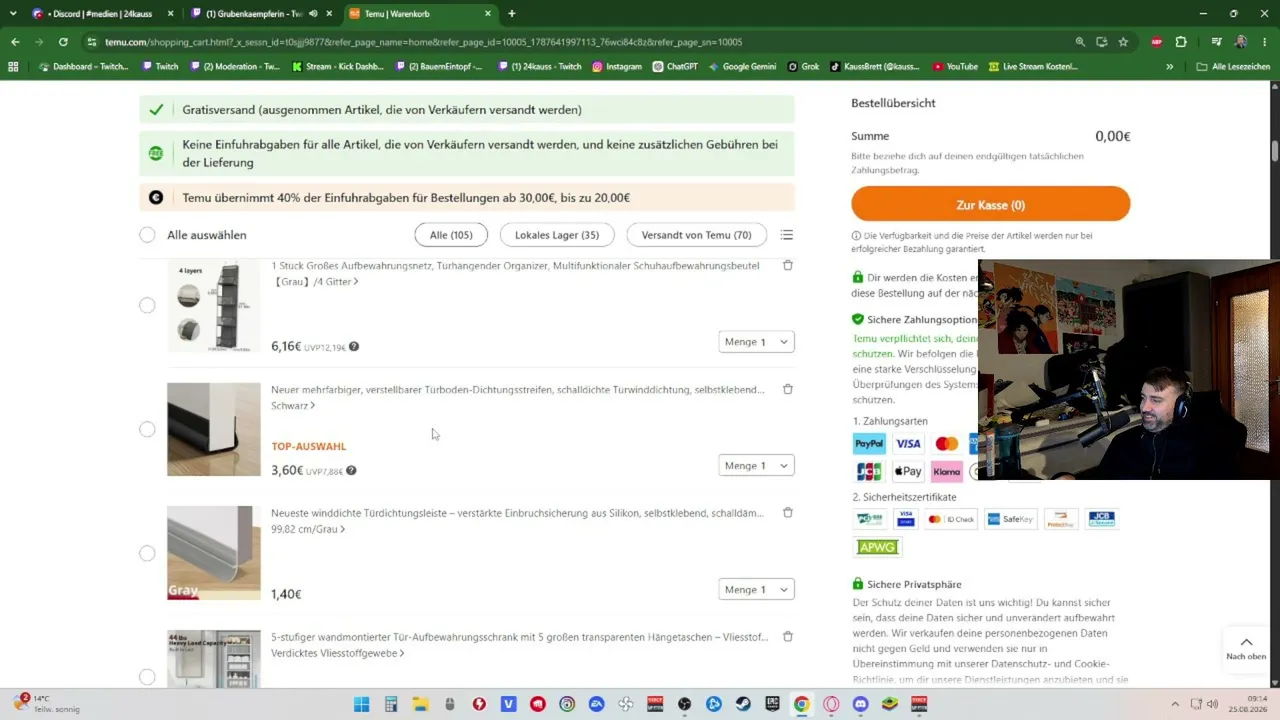Screen dimensions: 1280x720
Task: Open Windows Start menu
Action: (x=361, y=704)
